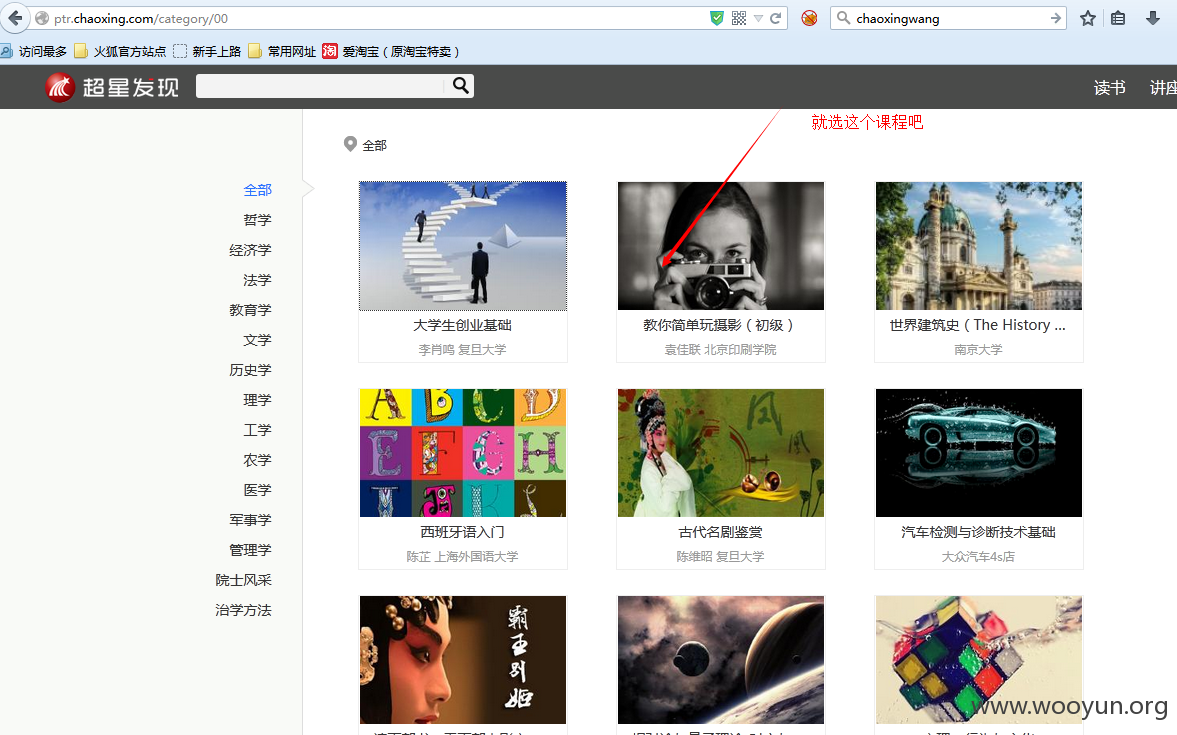Viewport: 1177px width, 735px height.
Task: Open the cathedral thumbnail of 世界建筑史
Action: pos(979,246)
